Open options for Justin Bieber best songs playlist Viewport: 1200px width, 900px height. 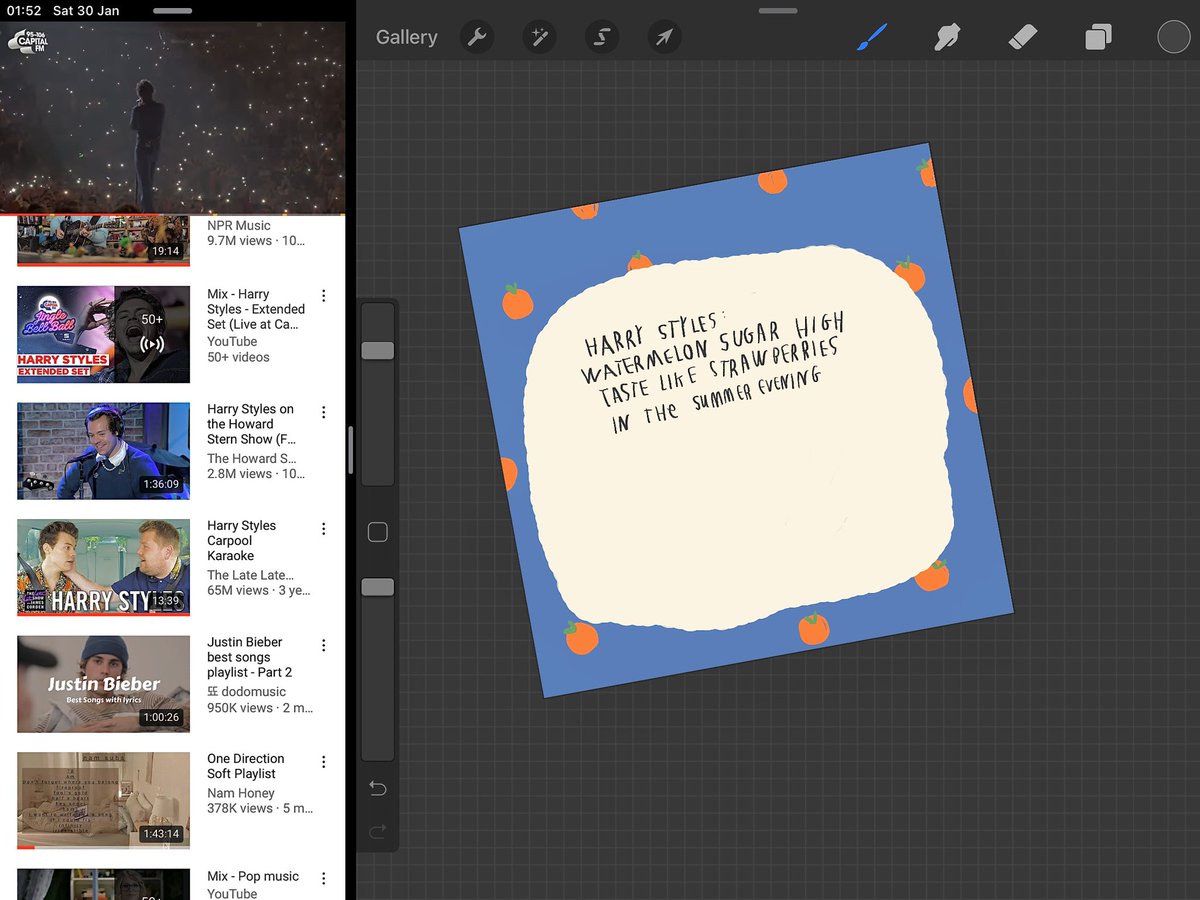point(323,645)
